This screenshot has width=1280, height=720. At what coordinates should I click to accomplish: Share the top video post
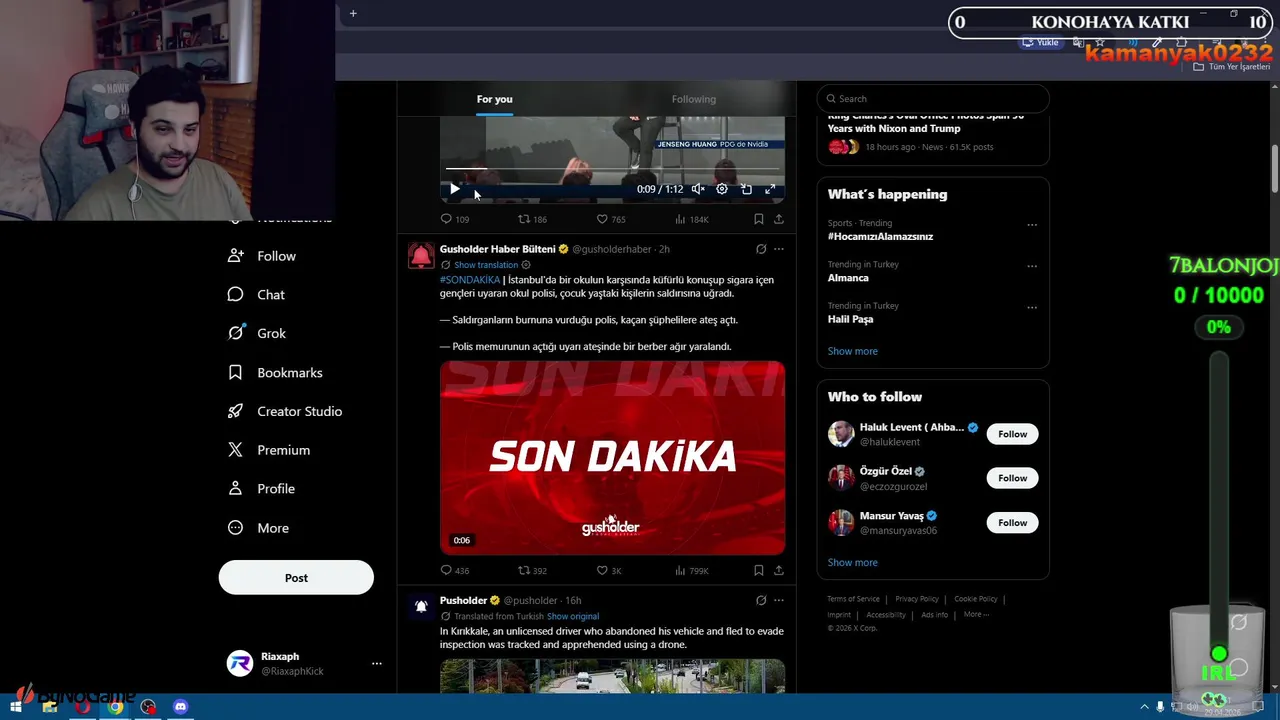tap(779, 219)
